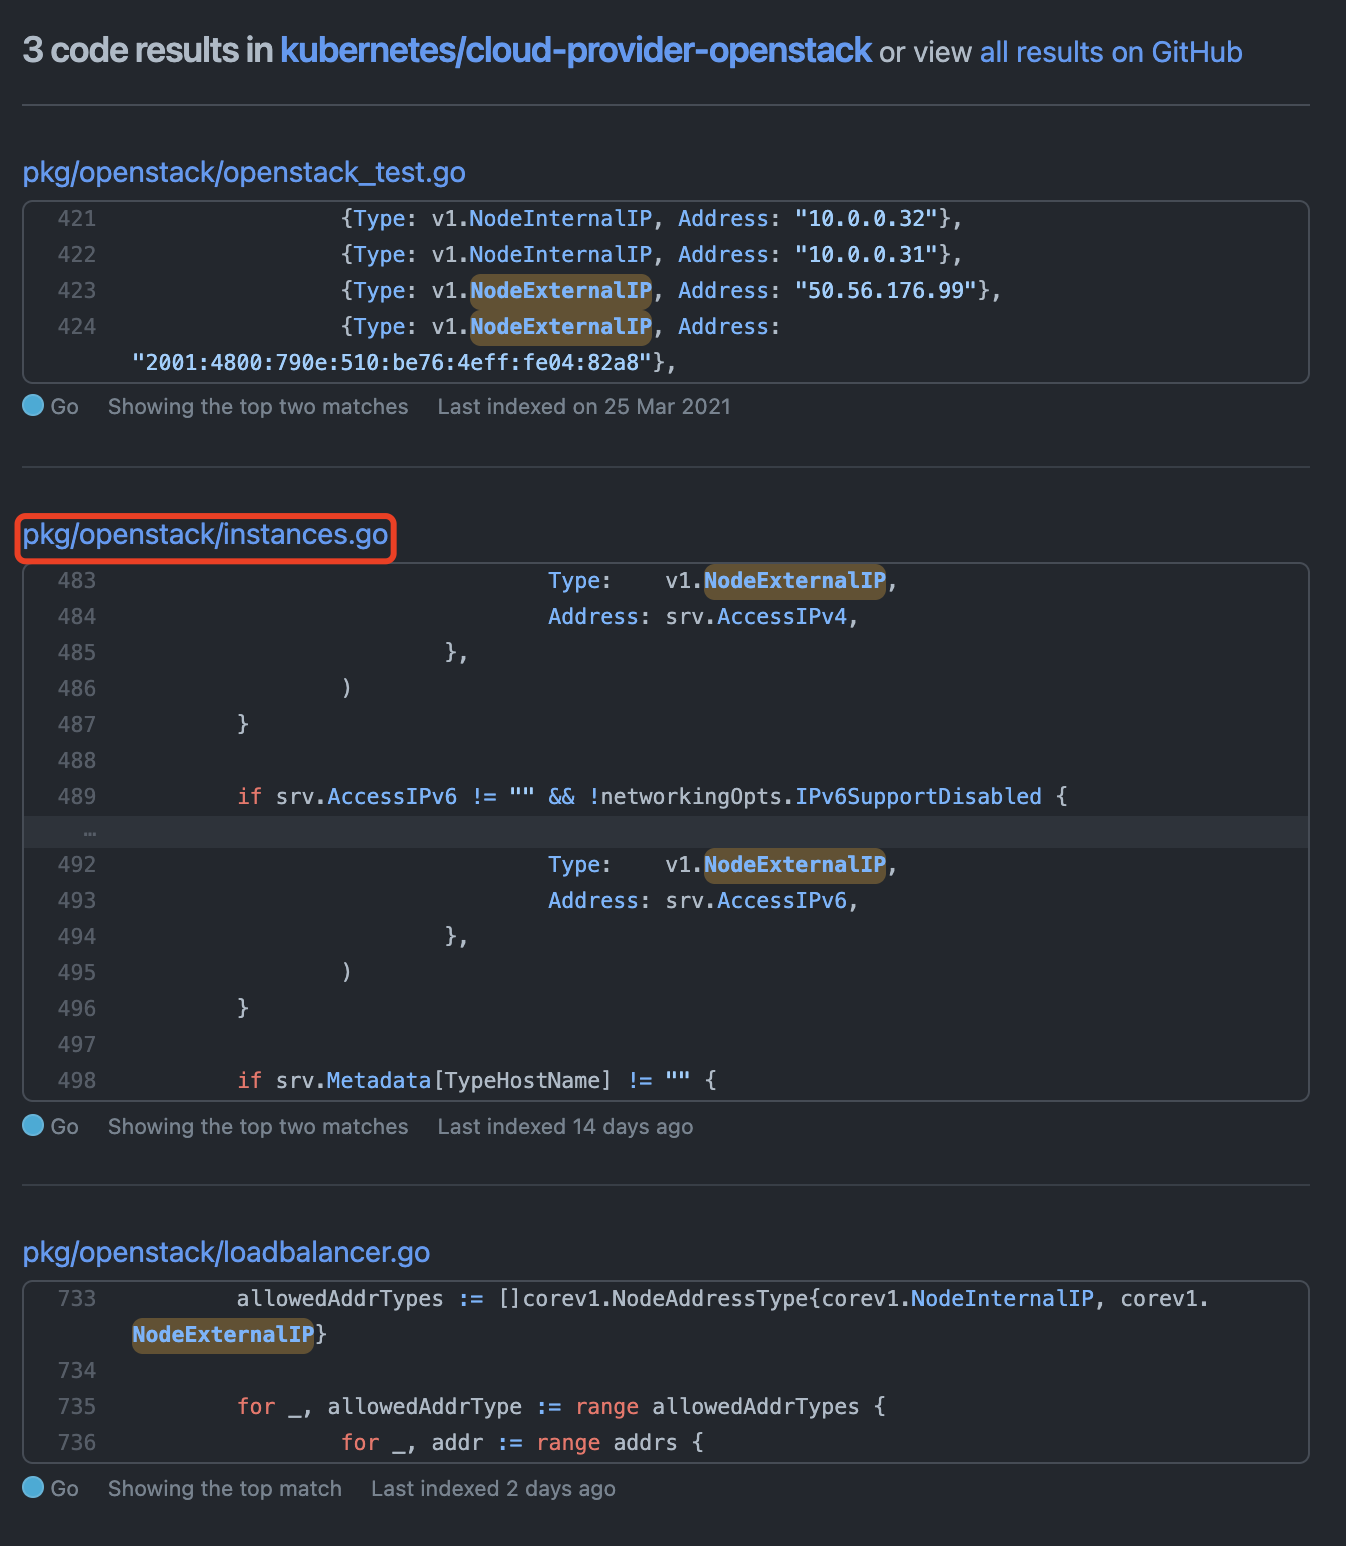
Task: Click srv.Metadata[TypeHostName] on line 498
Action: coord(444,1080)
